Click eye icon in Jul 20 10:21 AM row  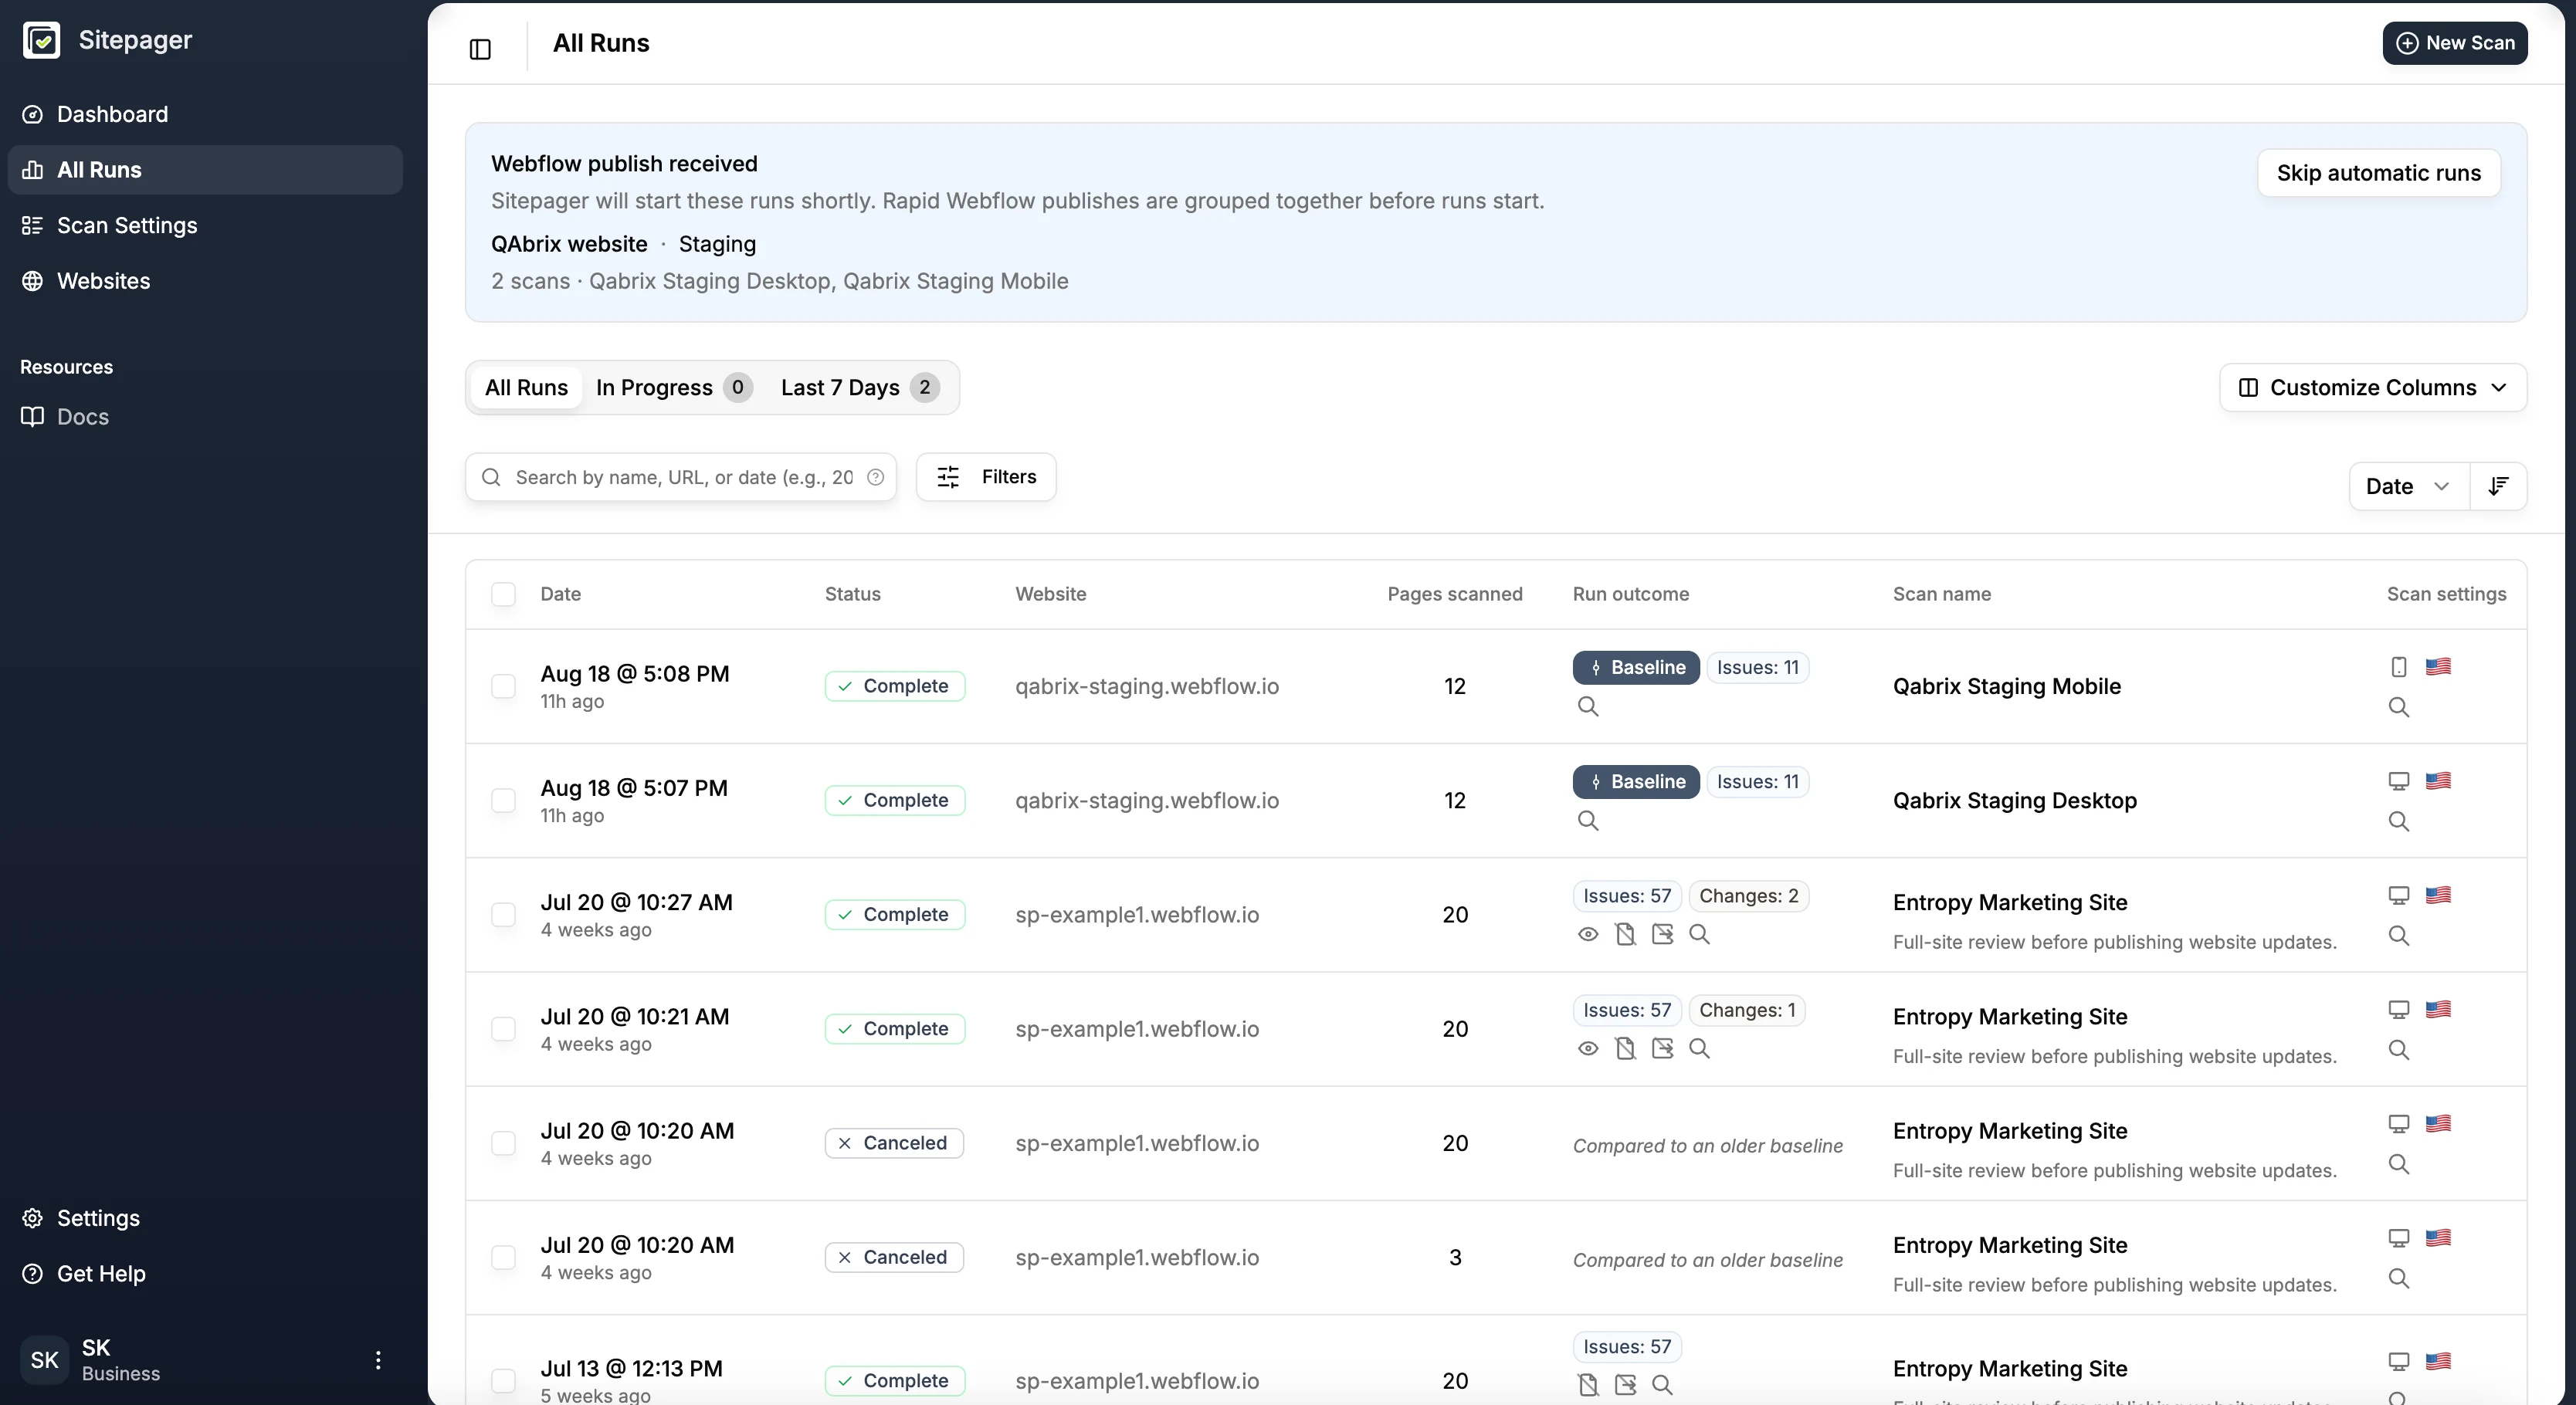(x=1588, y=1048)
